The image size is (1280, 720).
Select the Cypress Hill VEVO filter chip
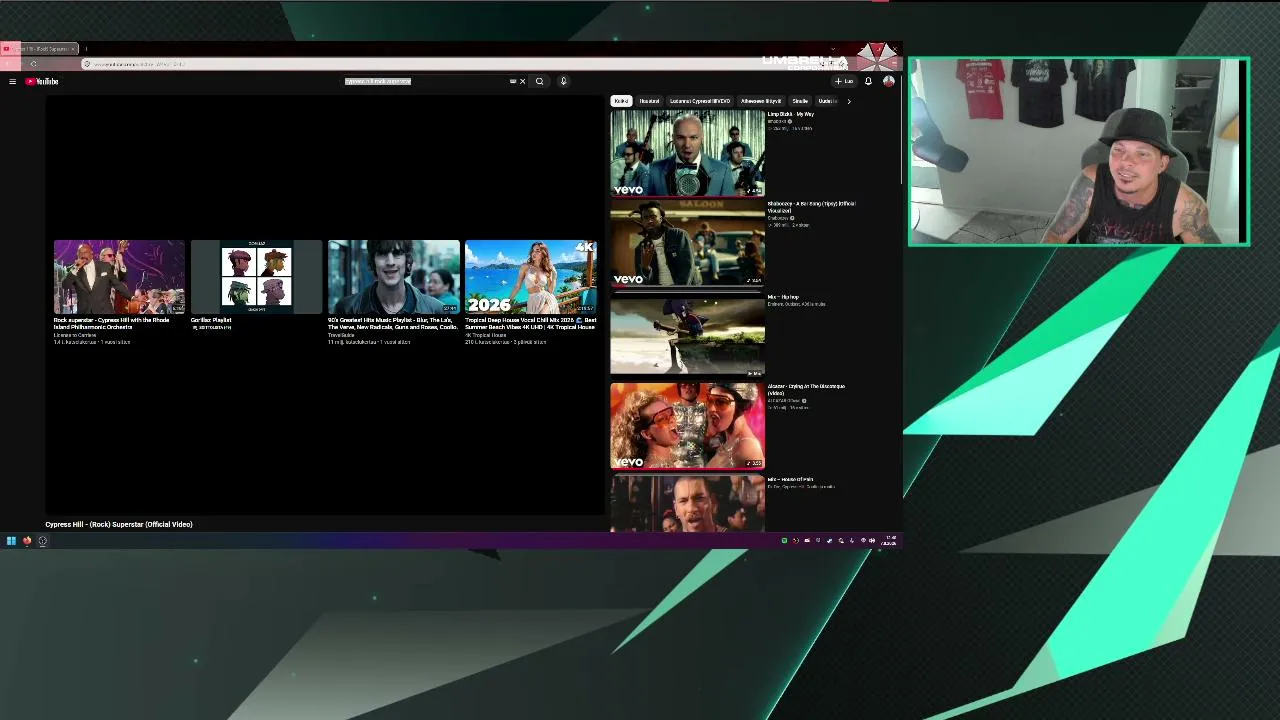(x=700, y=101)
